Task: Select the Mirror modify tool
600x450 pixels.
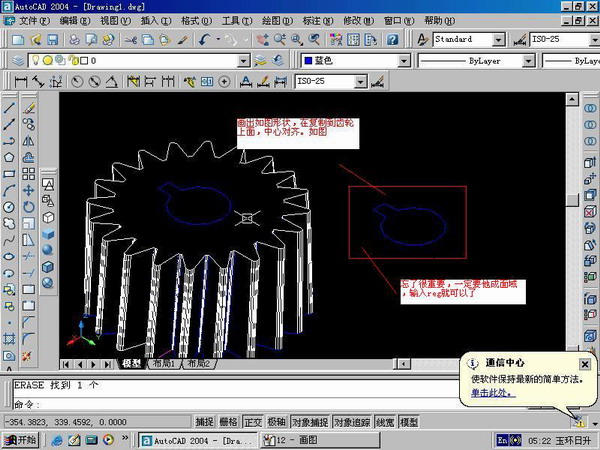Action: (x=29, y=141)
